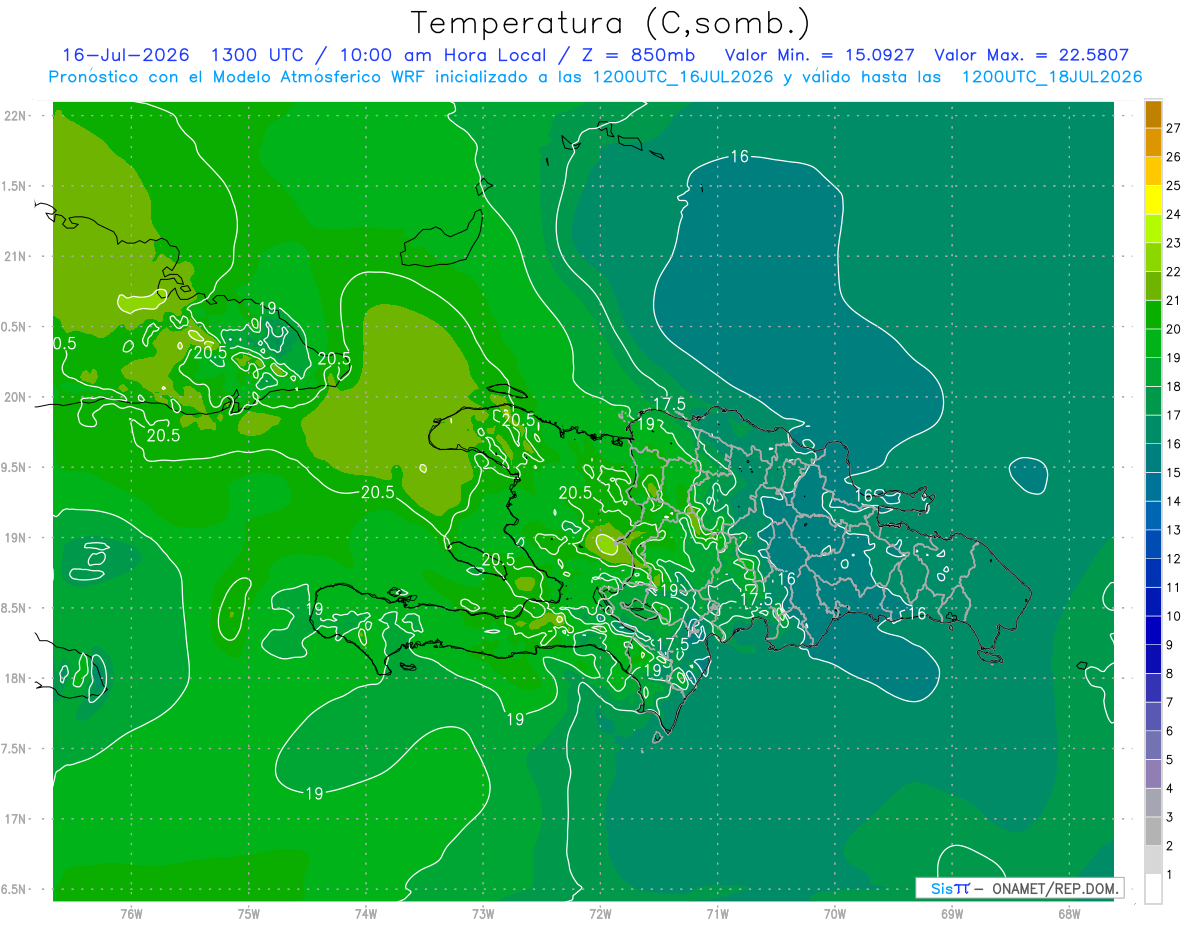This screenshot has height=927, width=1200.
Task: Click the "17N" latitude axis label
Action: pyautogui.click(x=15, y=820)
